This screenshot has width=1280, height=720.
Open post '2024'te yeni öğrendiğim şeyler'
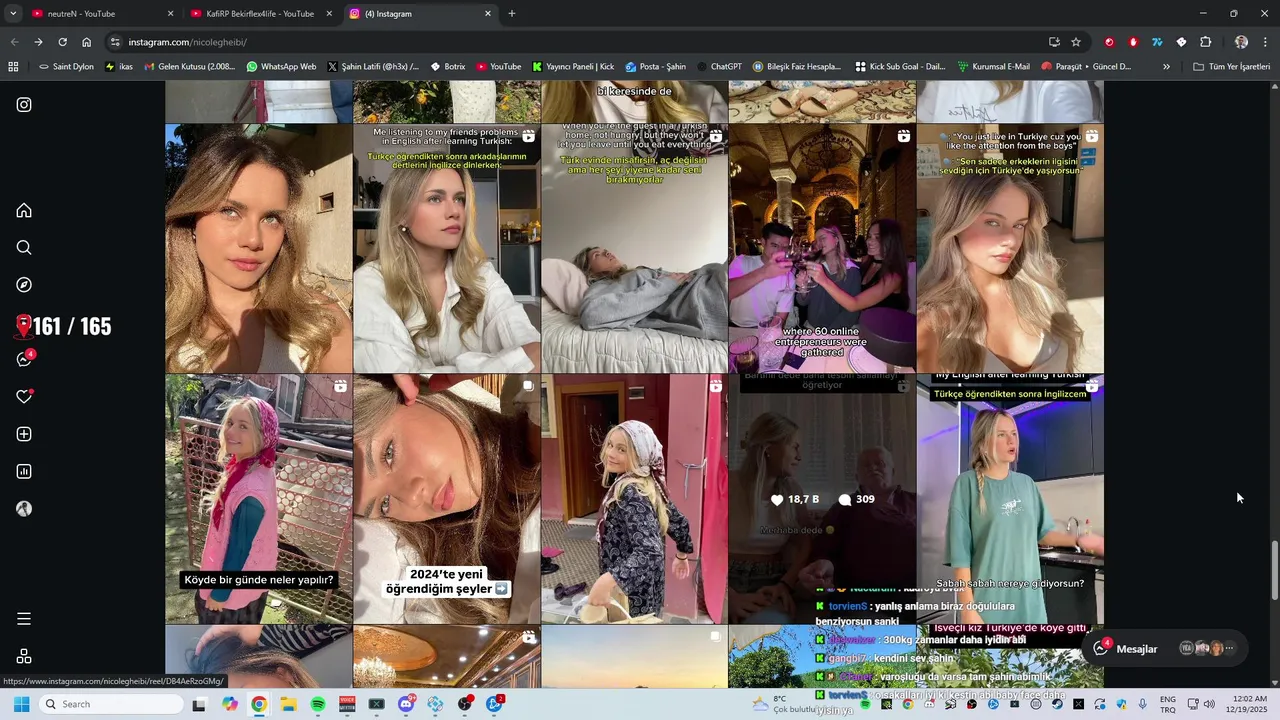click(447, 499)
